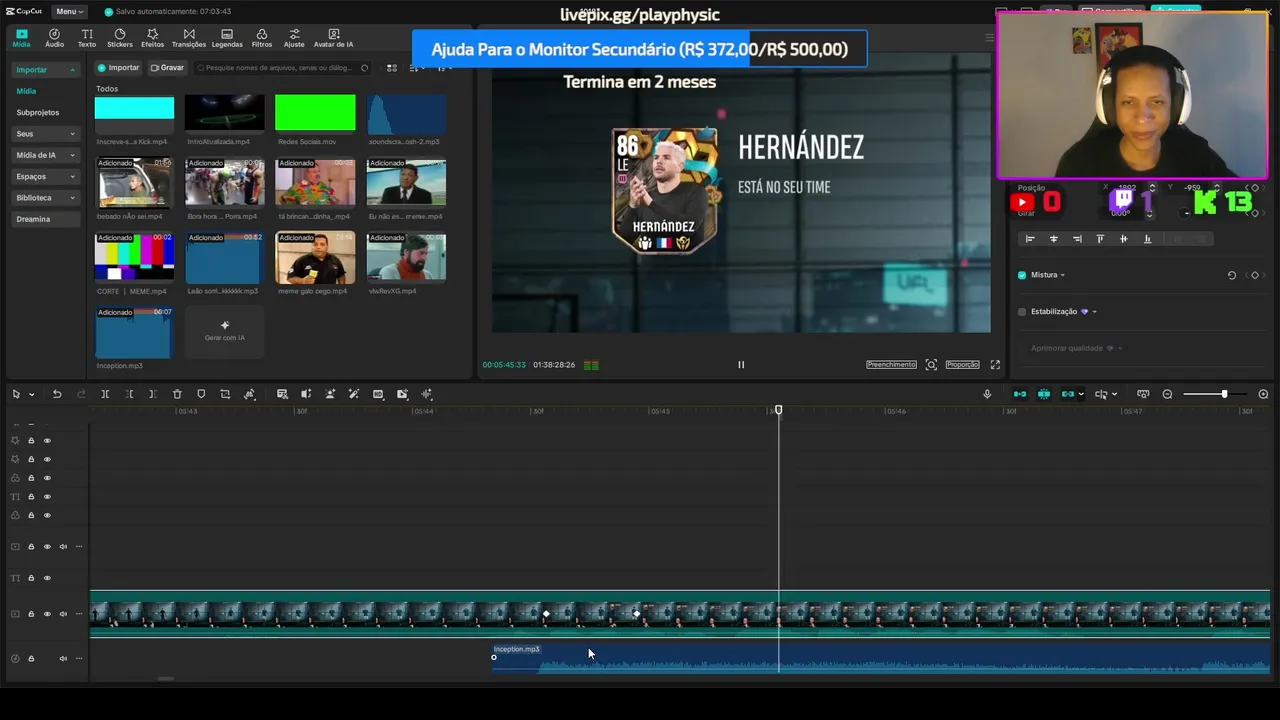Split the clip at the playhead
The image size is (1280, 720).
105,394
